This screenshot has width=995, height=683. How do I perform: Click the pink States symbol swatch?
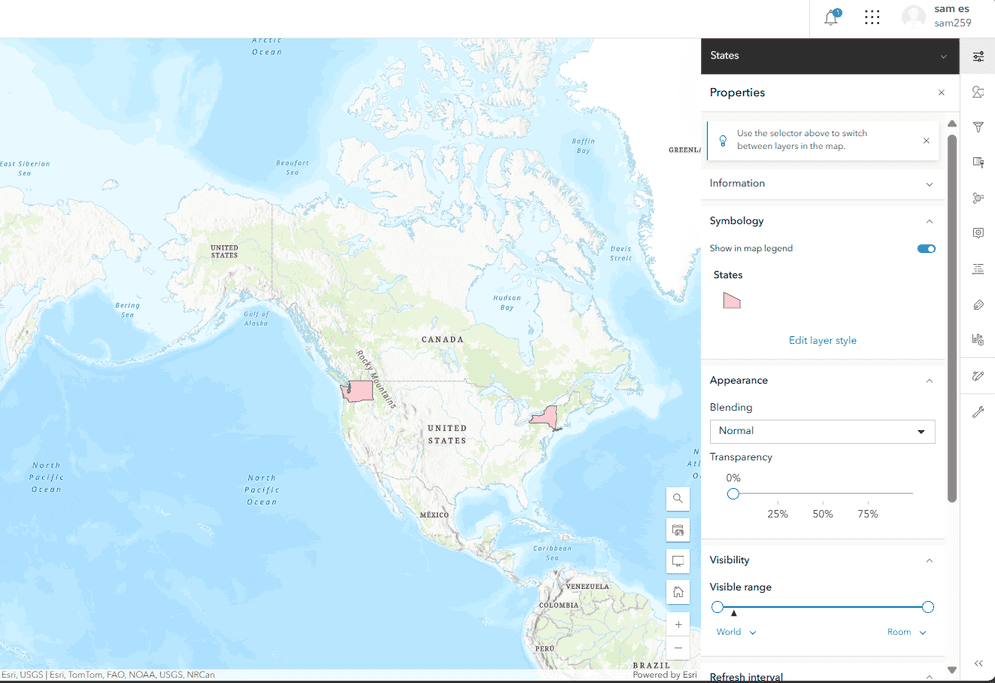732,300
